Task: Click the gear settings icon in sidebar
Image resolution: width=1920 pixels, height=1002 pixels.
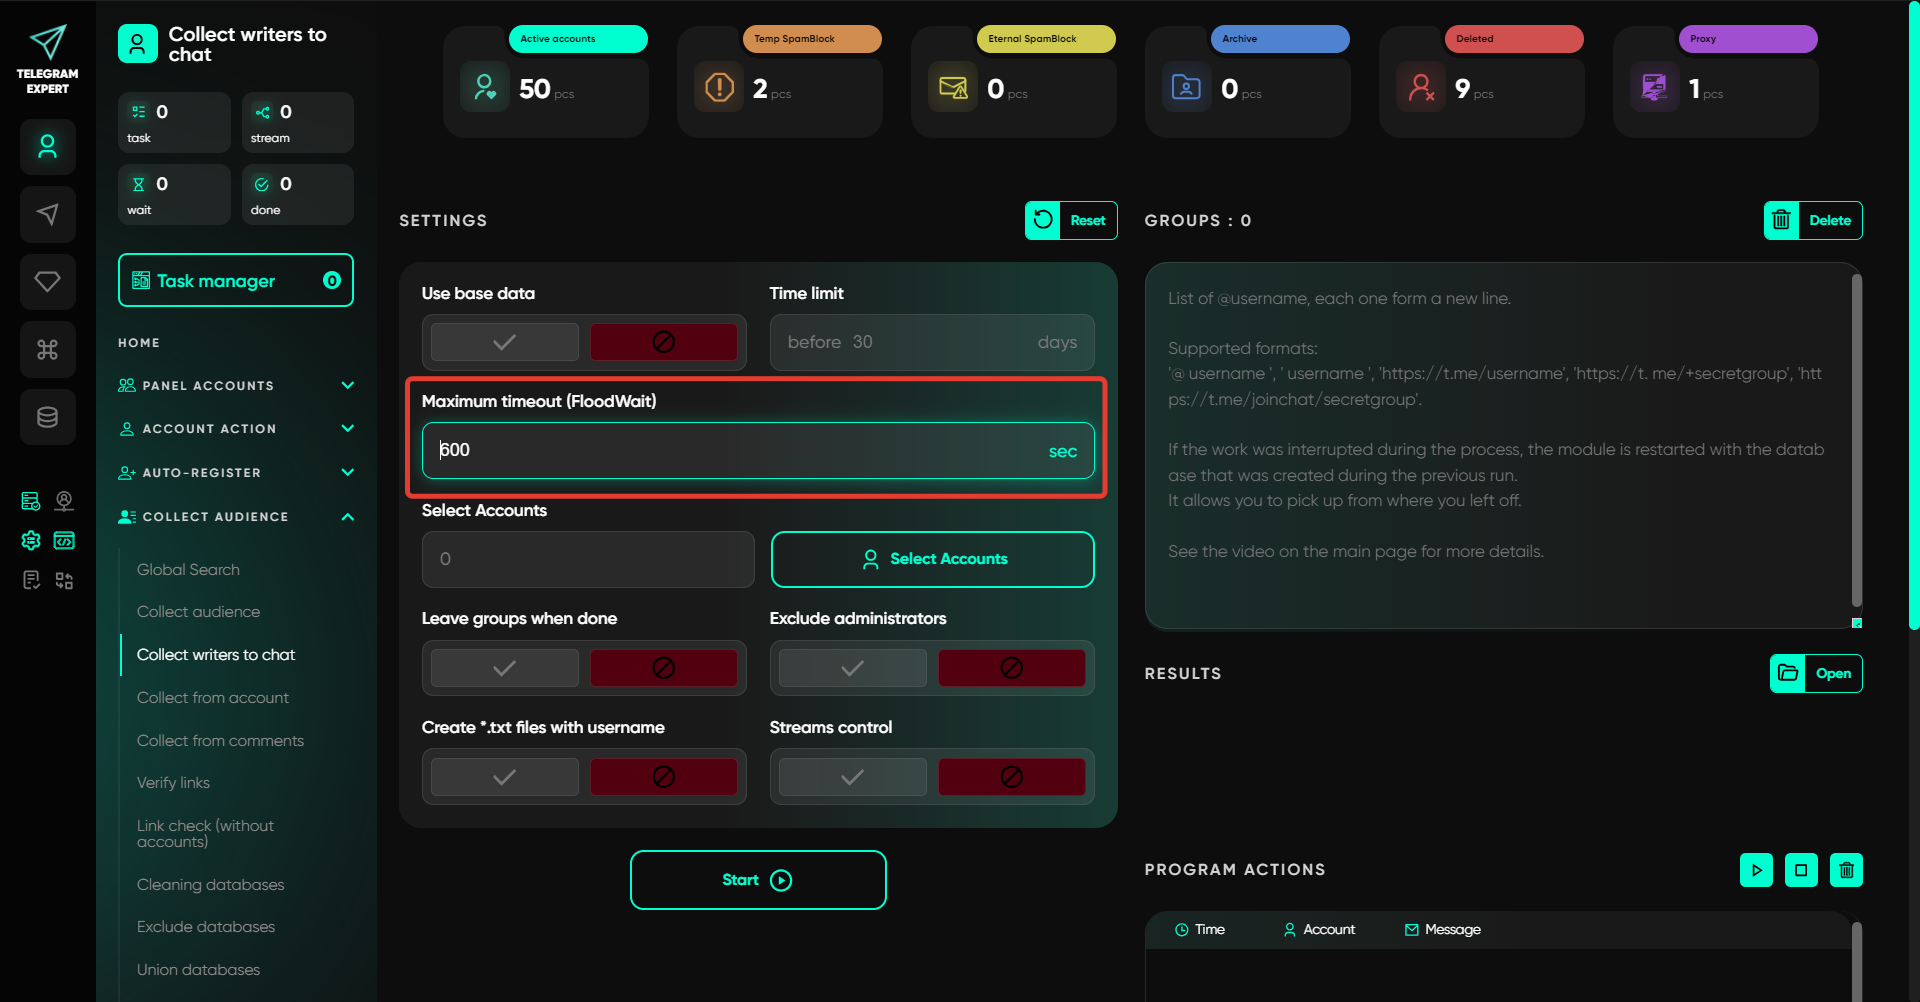Action: point(31,541)
